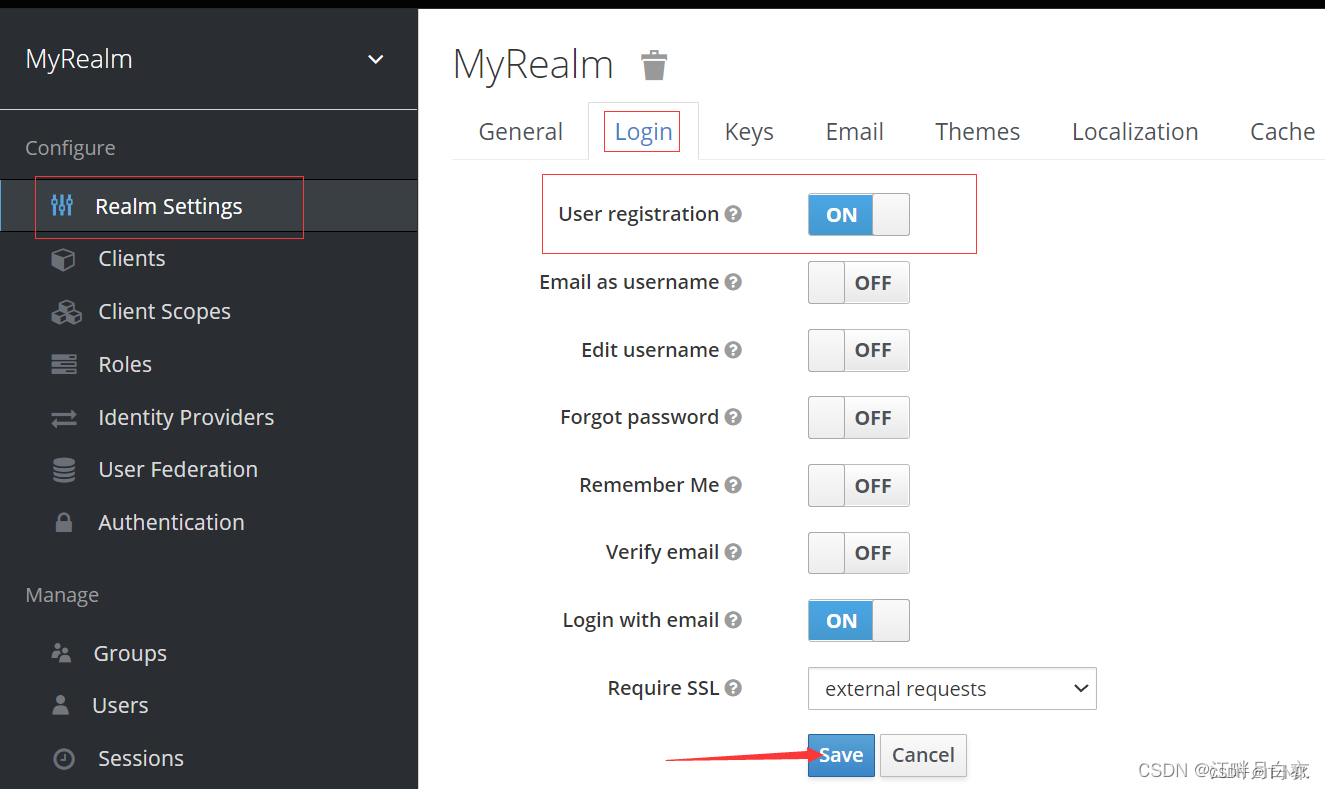Click the Identity Providers arrows icon
The width and height of the screenshot is (1325, 789).
pyautogui.click(x=64, y=418)
